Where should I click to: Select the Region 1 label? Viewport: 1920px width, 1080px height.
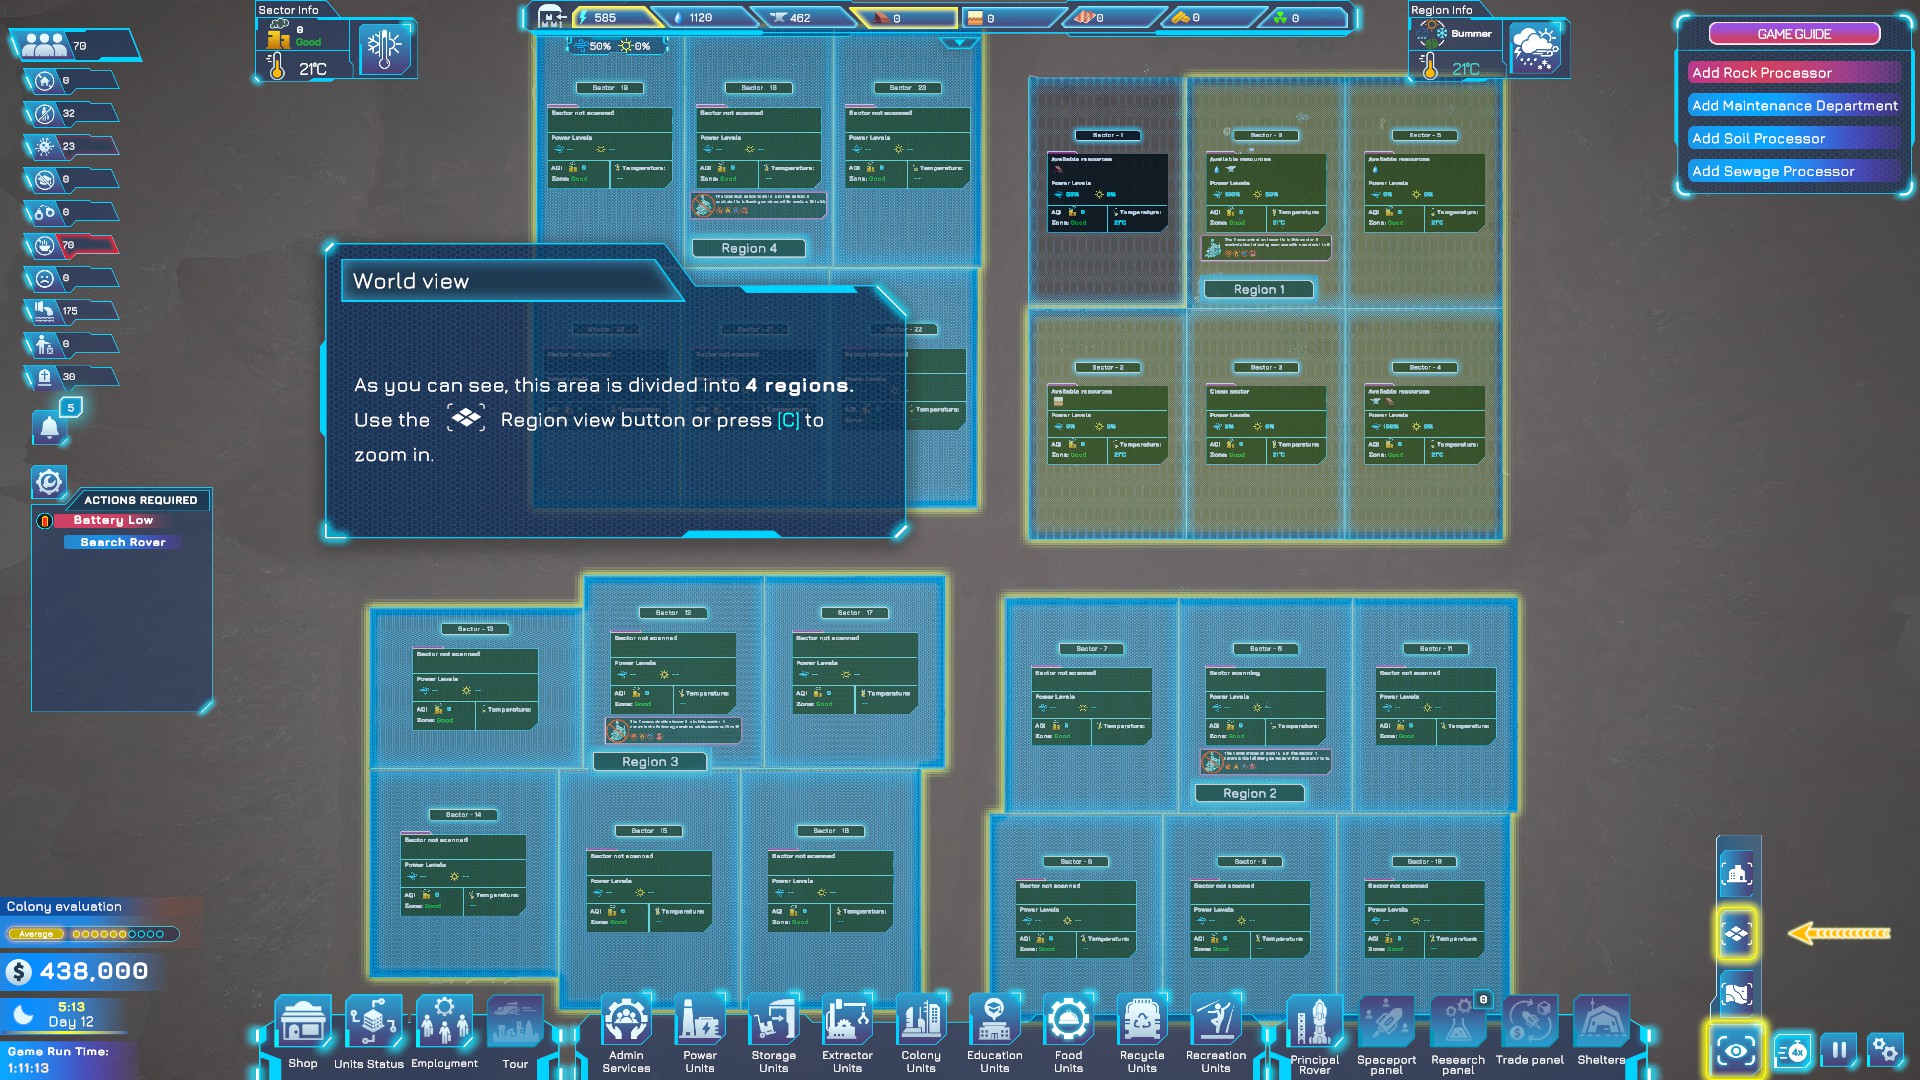(1258, 289)
